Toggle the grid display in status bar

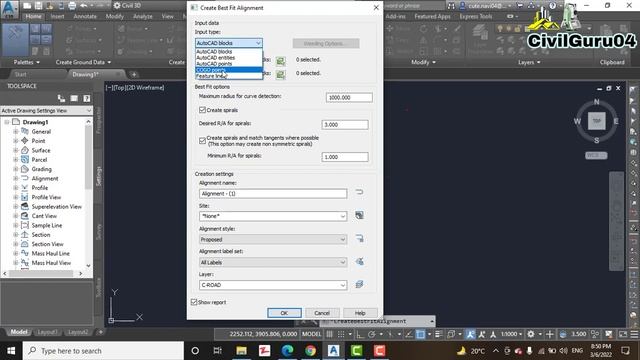[329, 334]
